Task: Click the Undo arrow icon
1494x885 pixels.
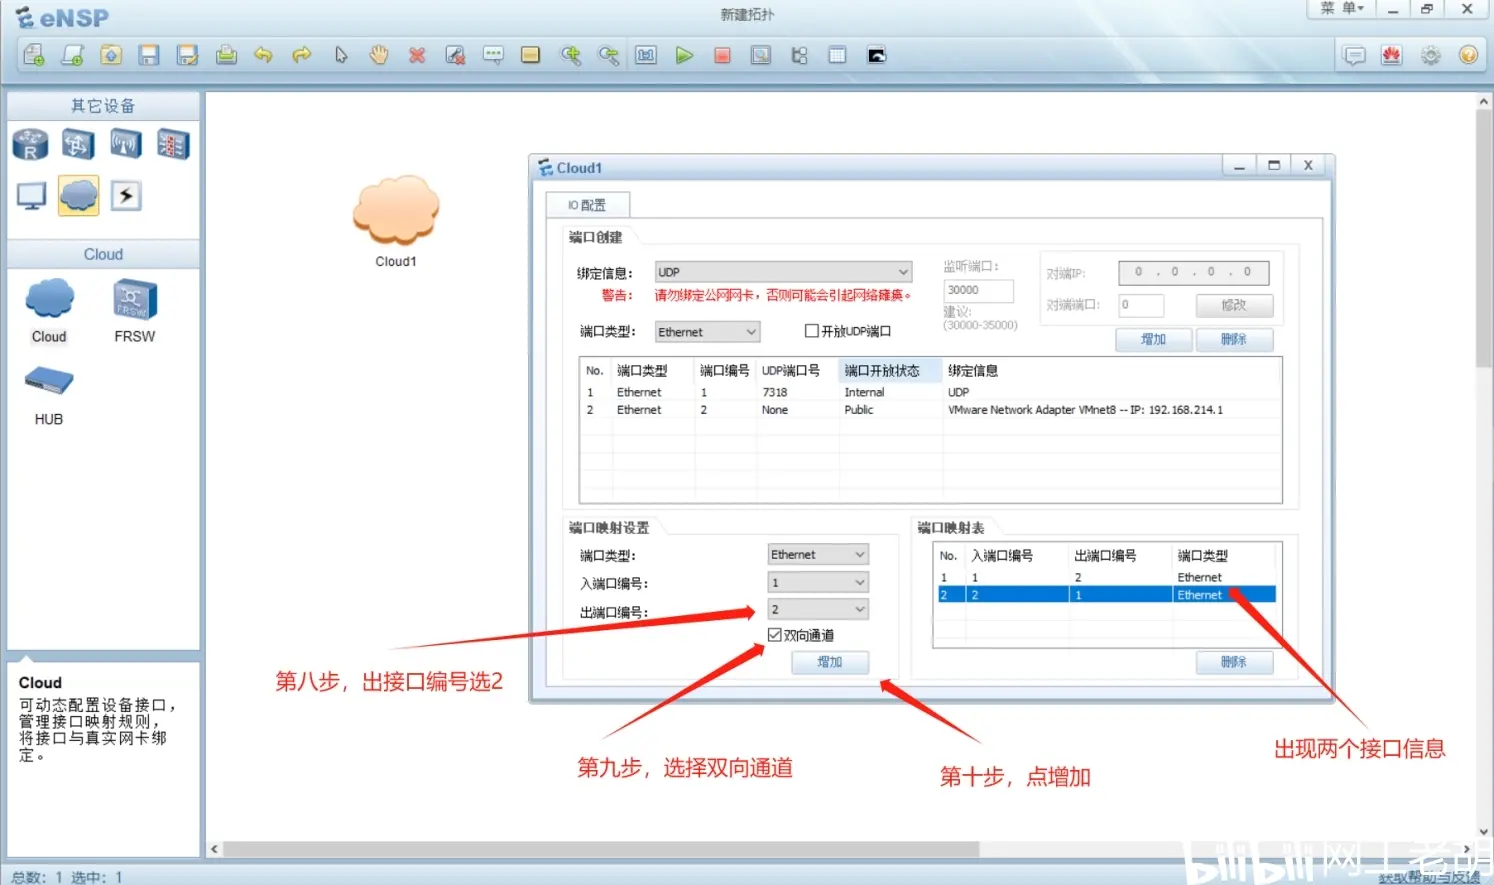Action: click(x=264, y=55)
